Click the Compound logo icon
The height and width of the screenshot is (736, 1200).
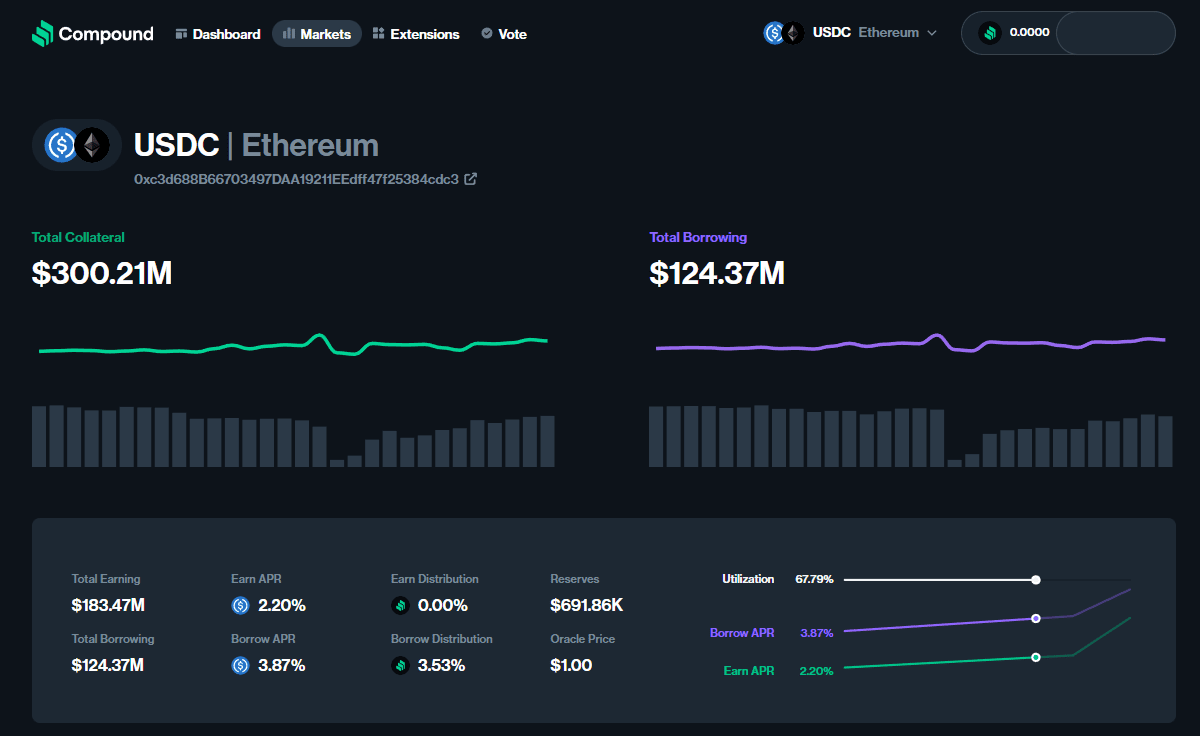pos(41,33)
